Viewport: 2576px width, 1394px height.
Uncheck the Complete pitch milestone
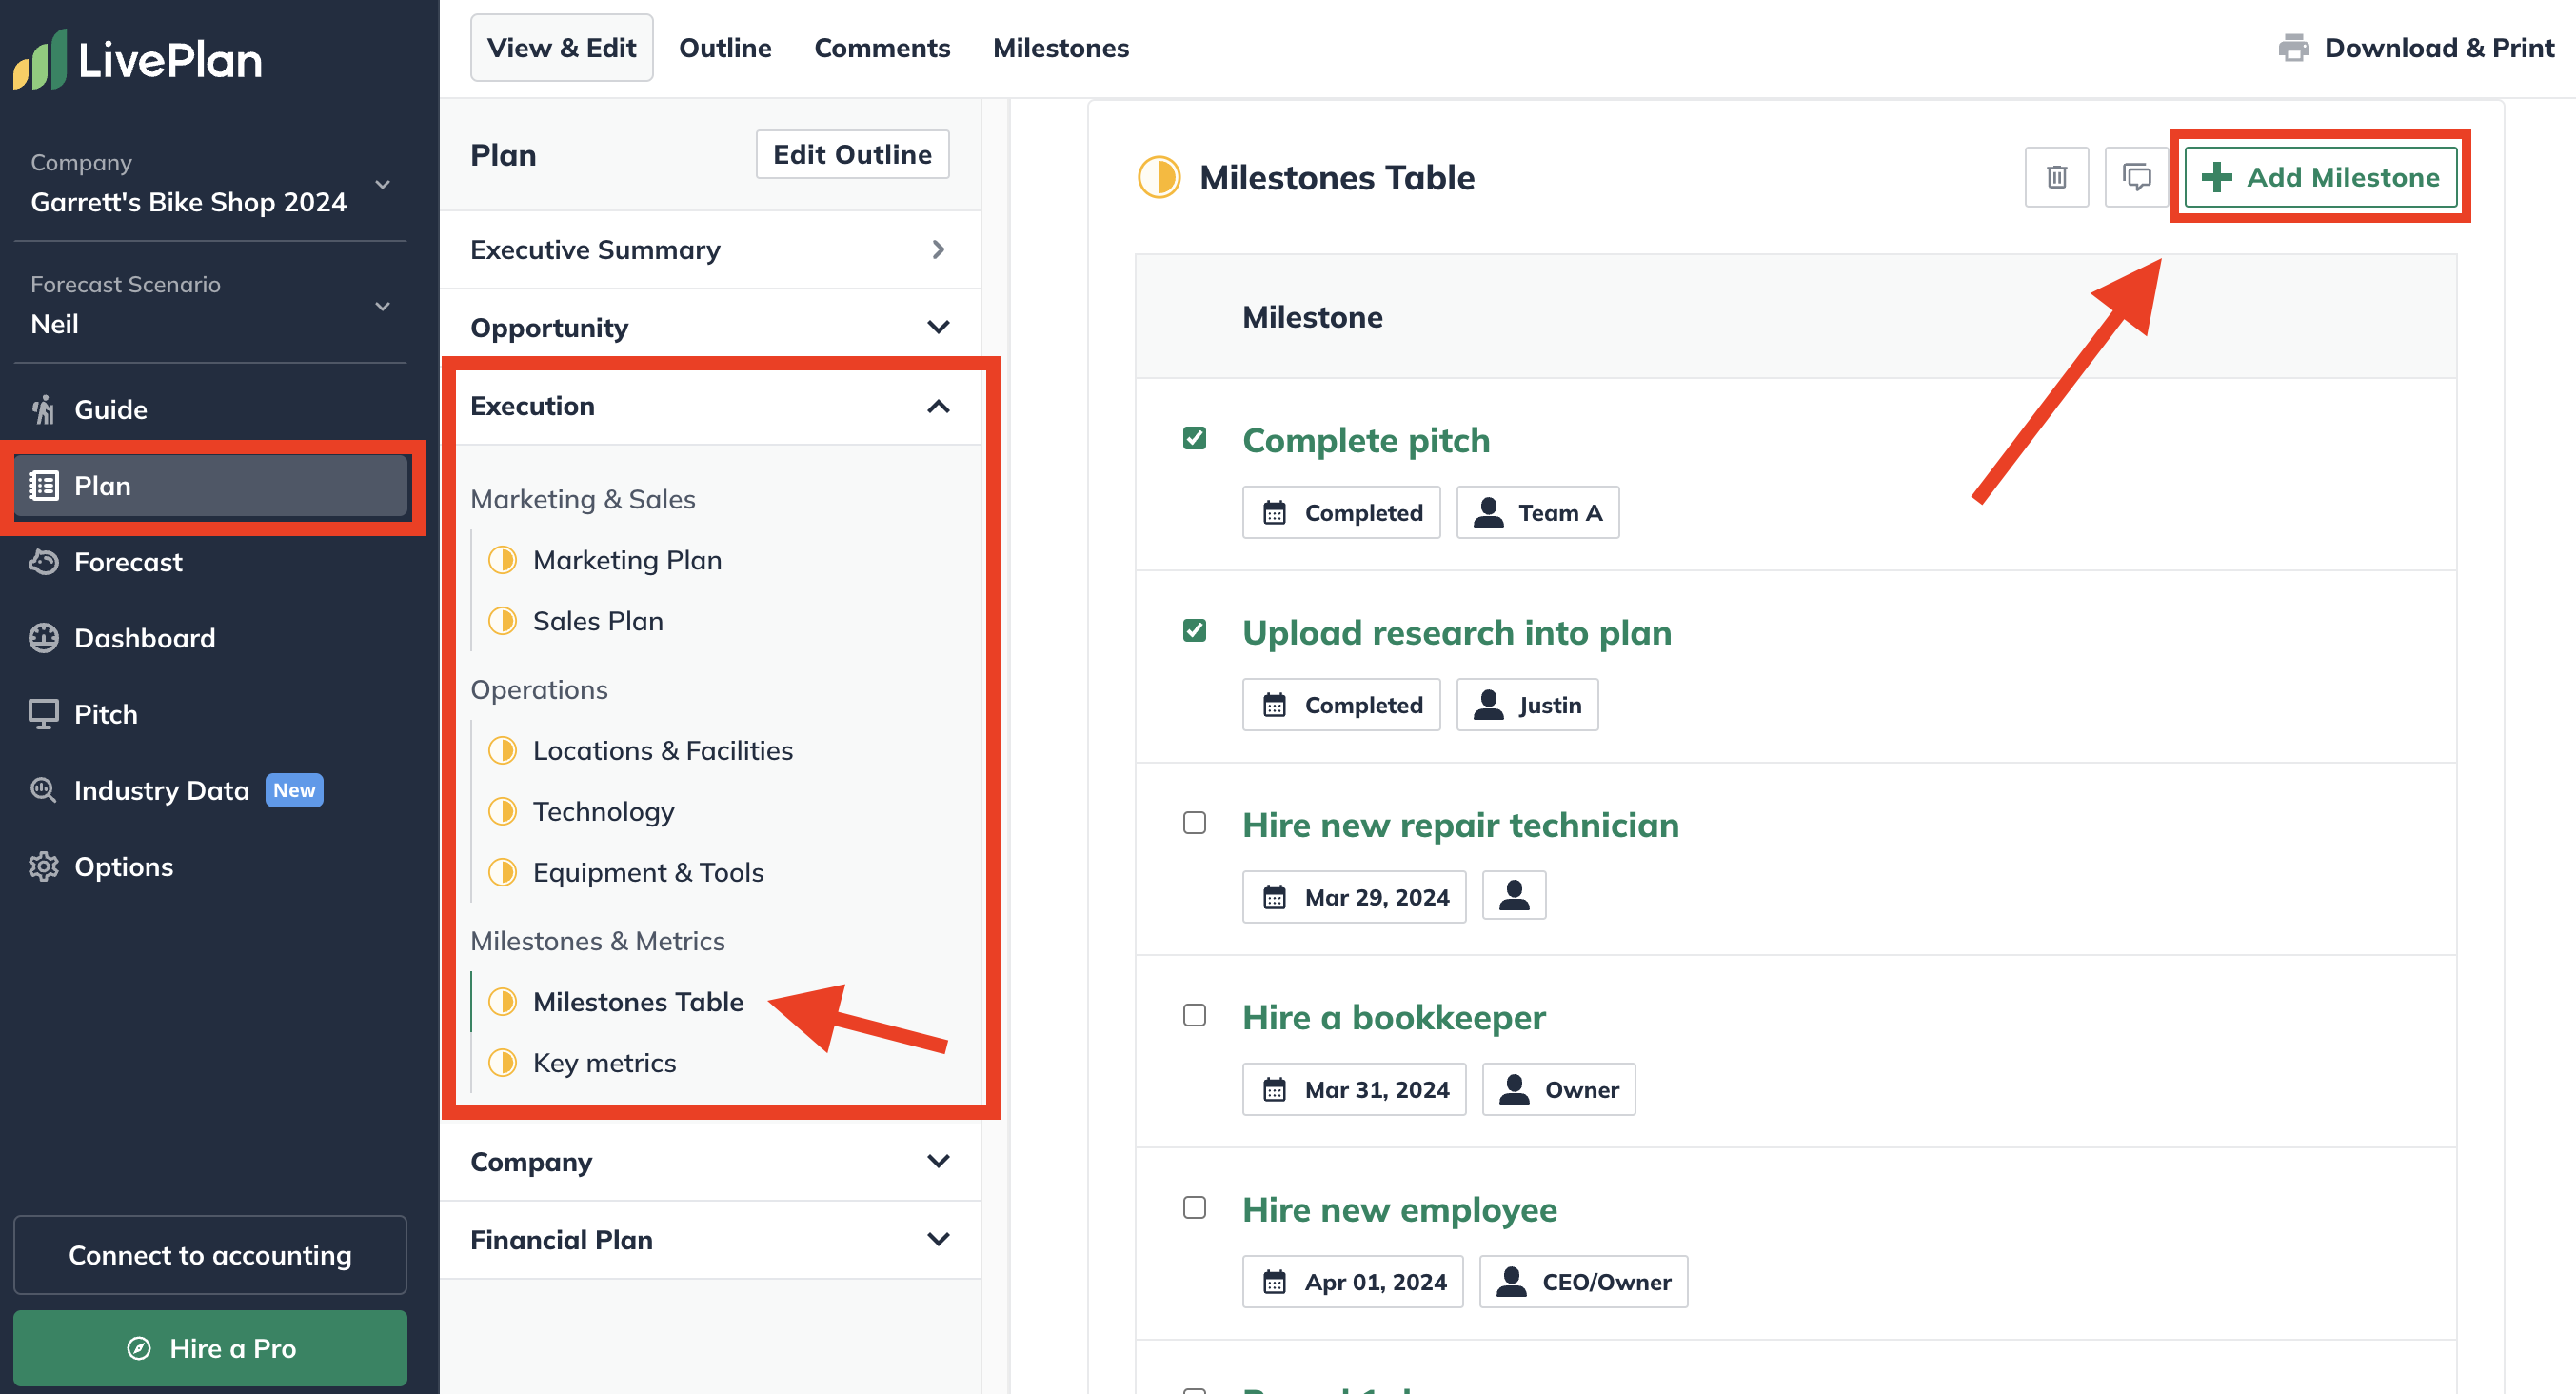tap(1194, 438)
